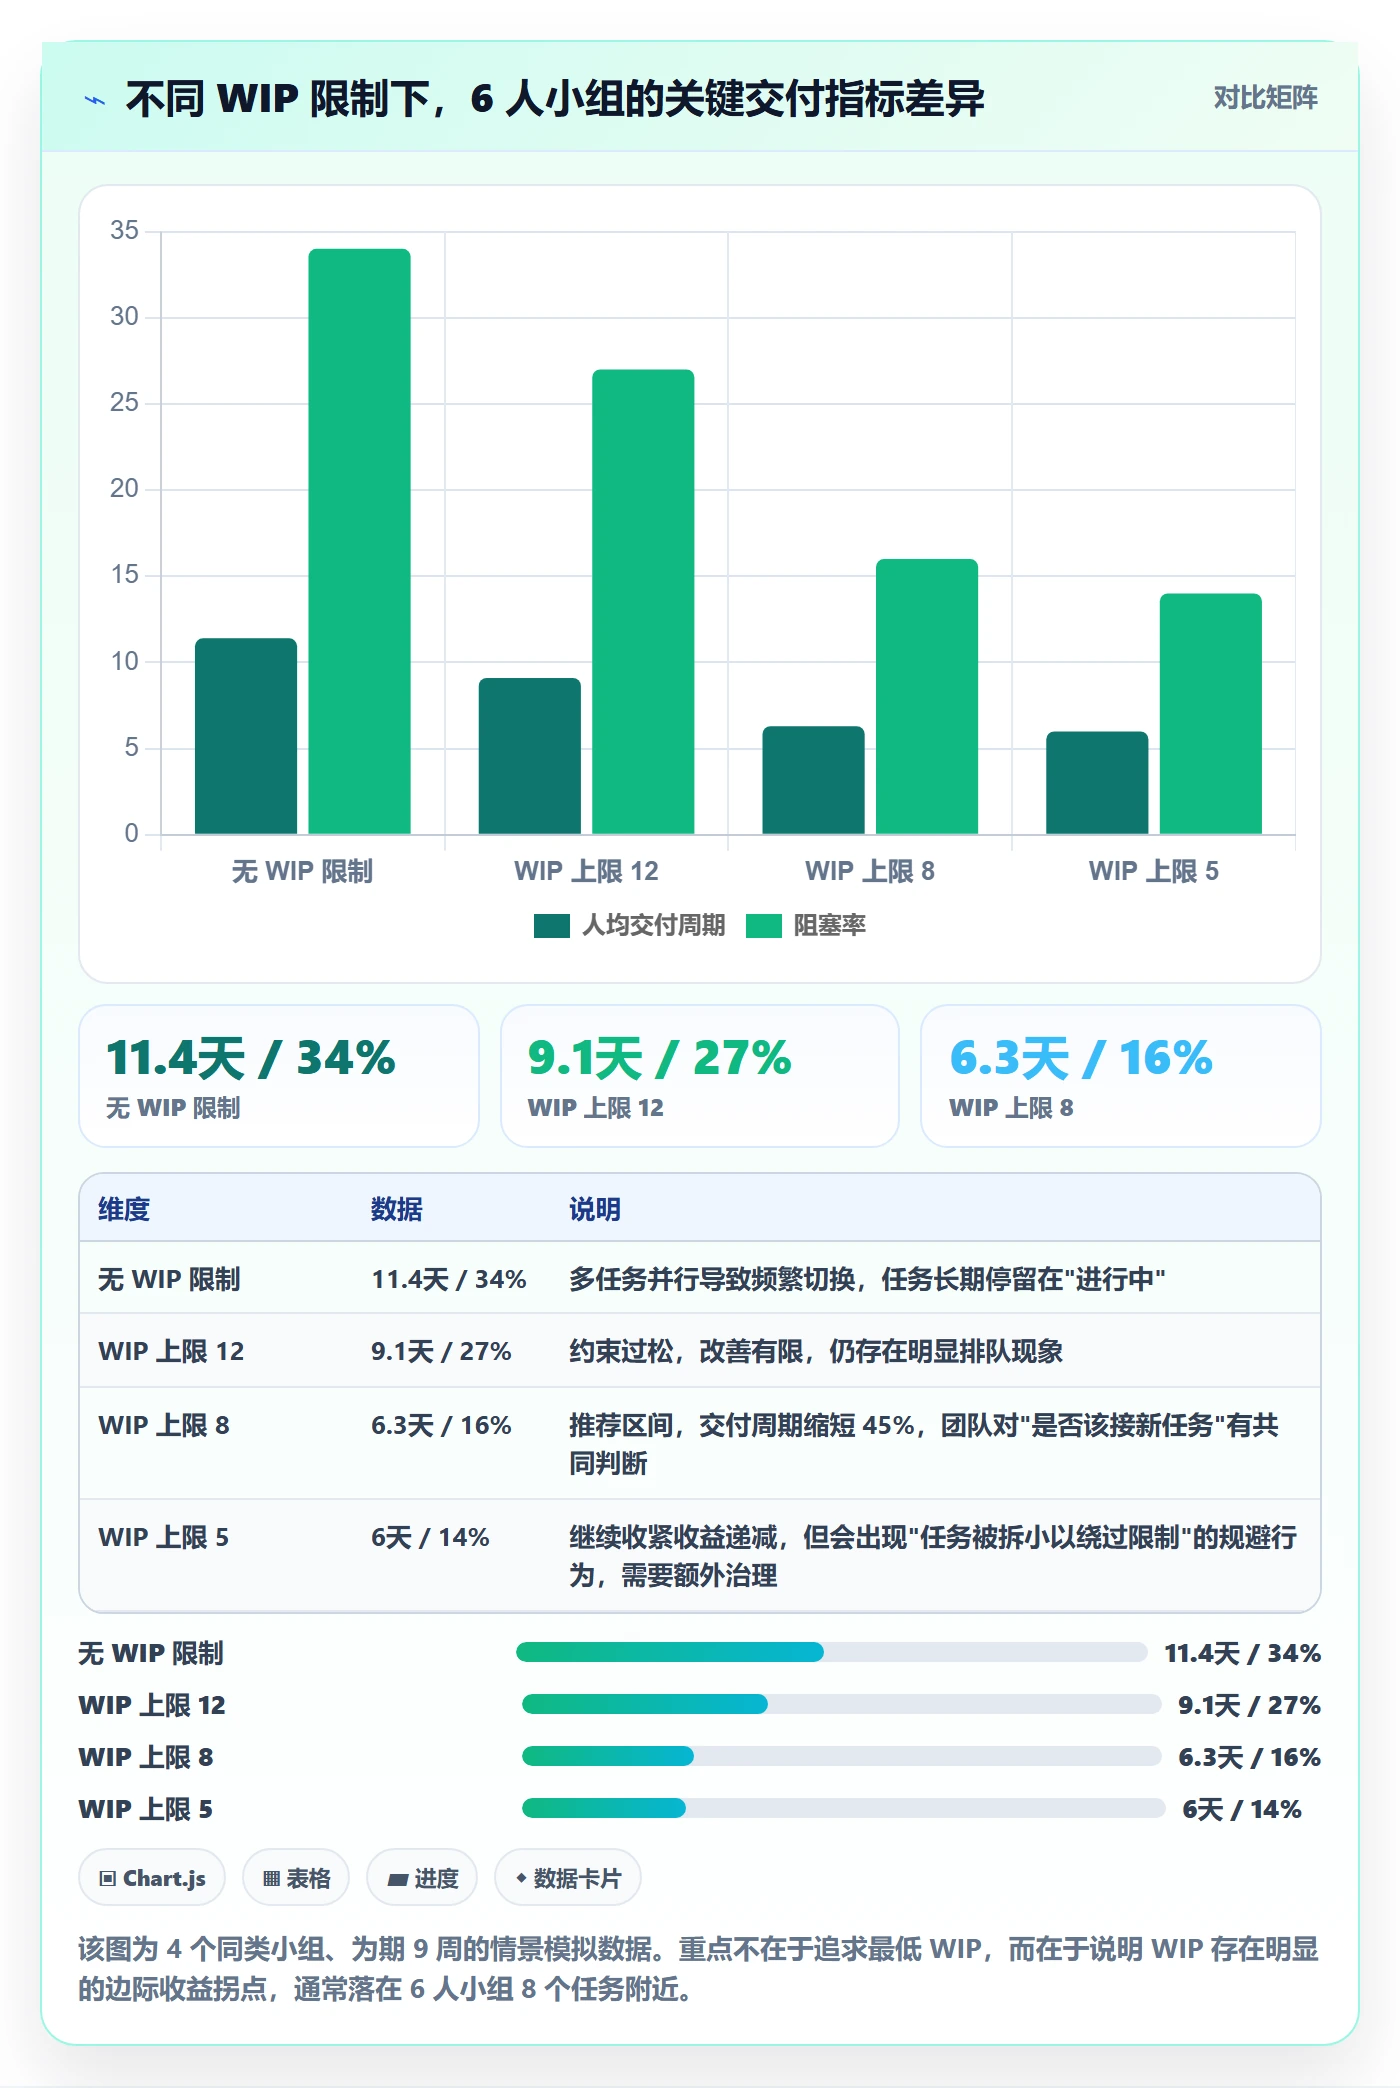Click the Chart.js chip icon

(x=107, y=1879)
